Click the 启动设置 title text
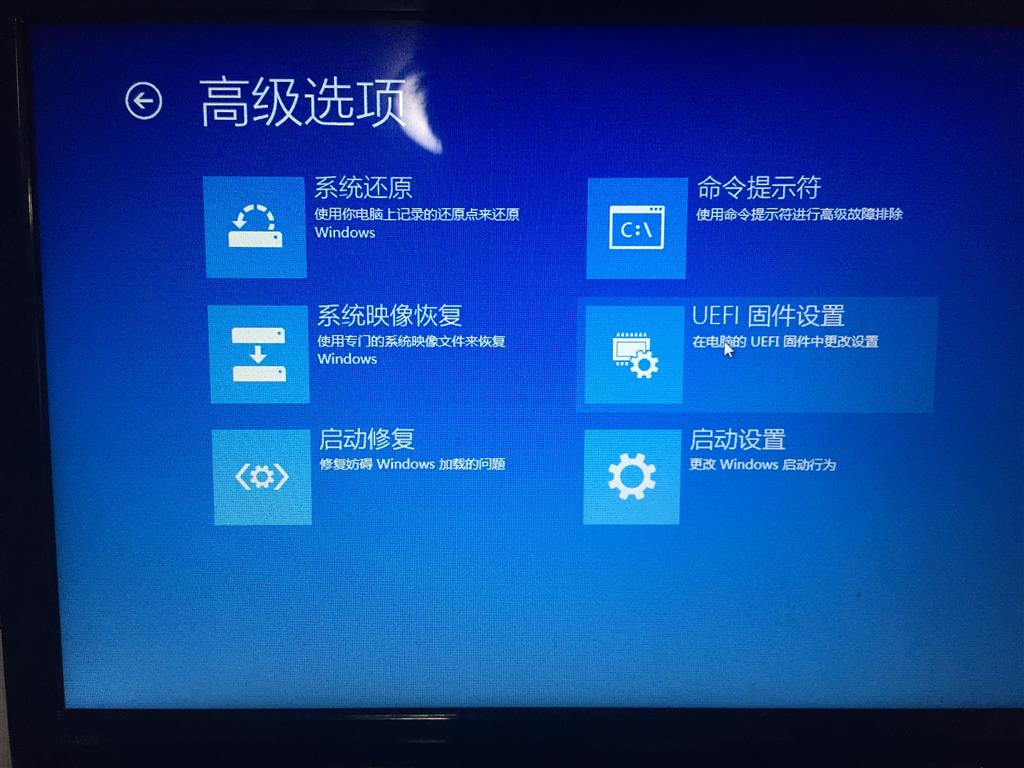This screenshot has height=768, width=1024. pos(738,440)
